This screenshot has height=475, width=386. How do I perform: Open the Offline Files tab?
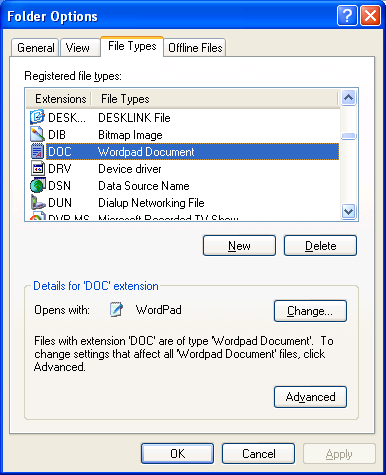point(195,48)
